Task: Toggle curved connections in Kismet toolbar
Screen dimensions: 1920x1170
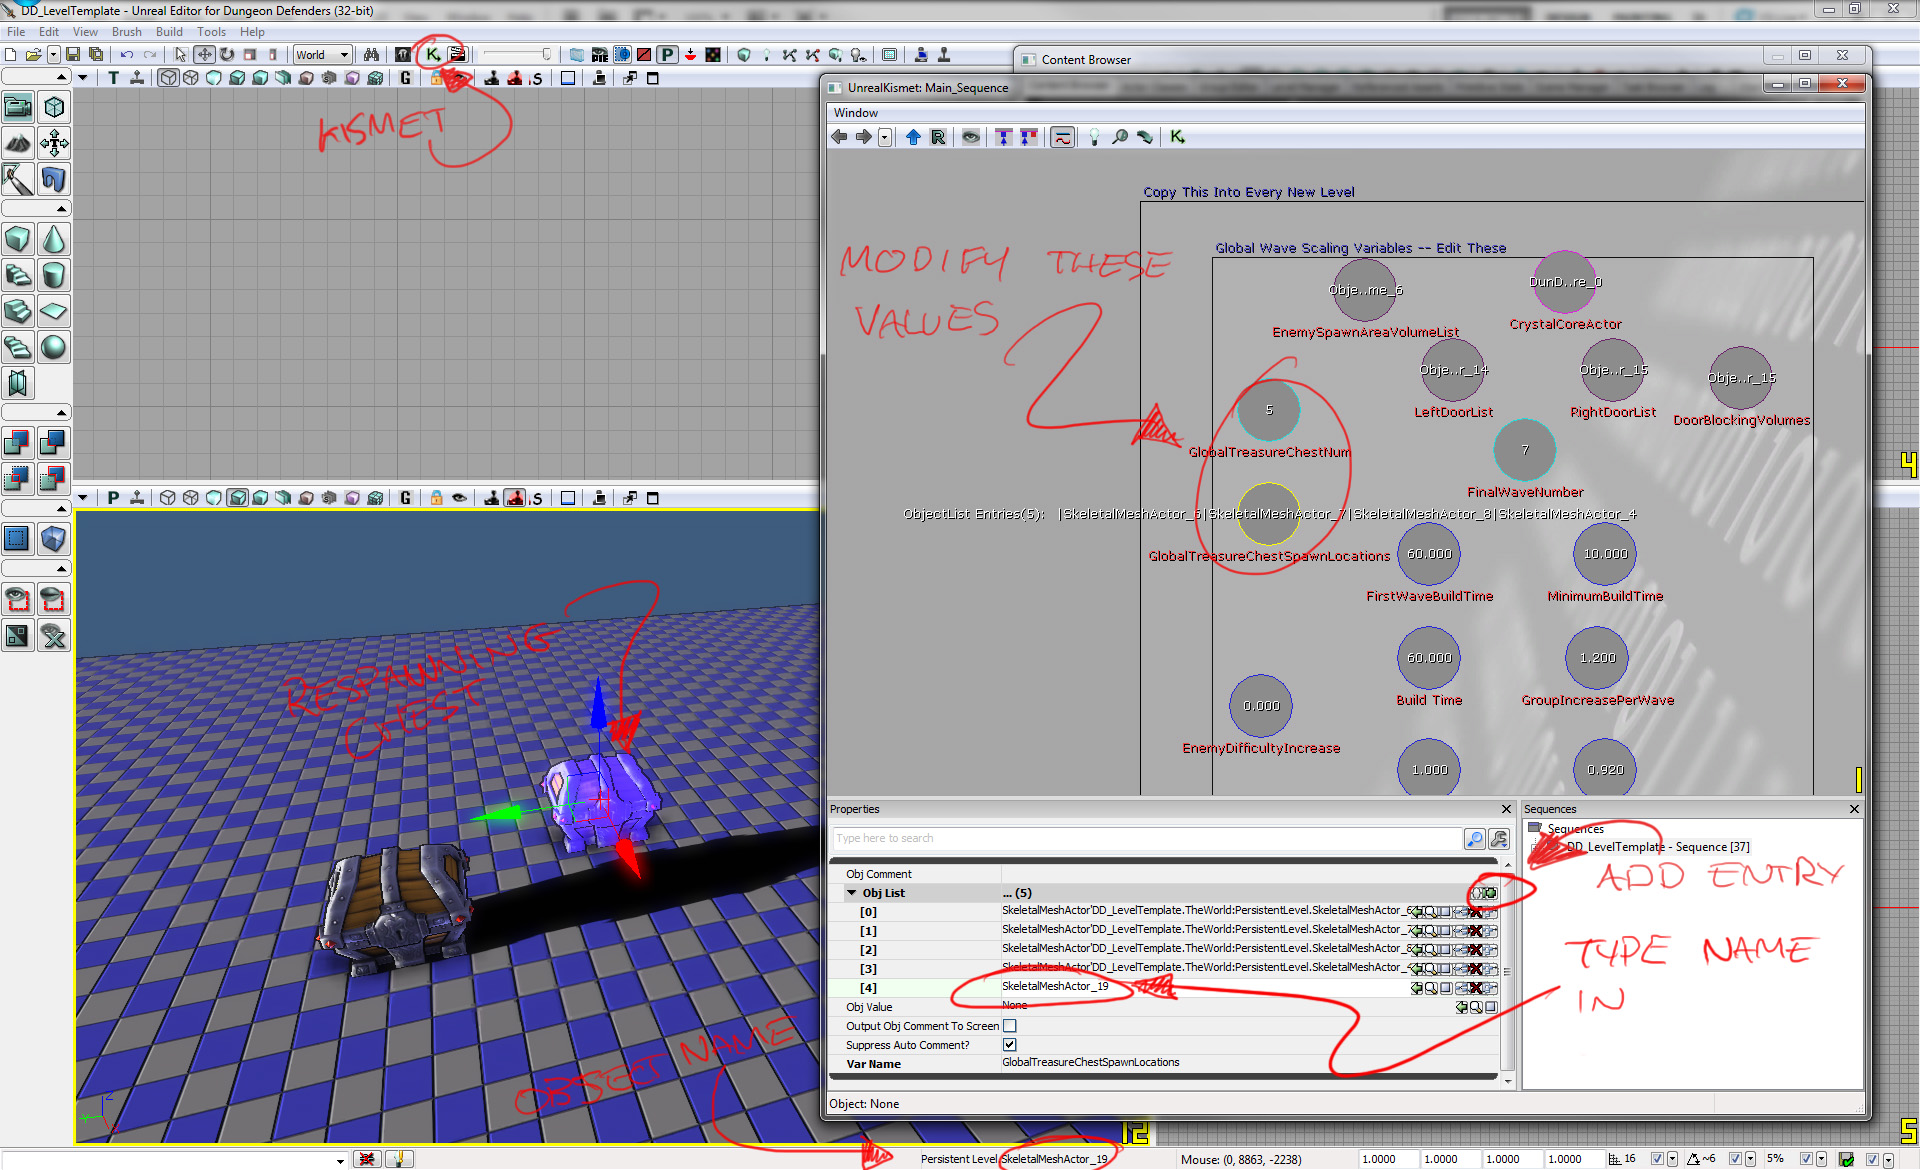Action: (1062, 137)
